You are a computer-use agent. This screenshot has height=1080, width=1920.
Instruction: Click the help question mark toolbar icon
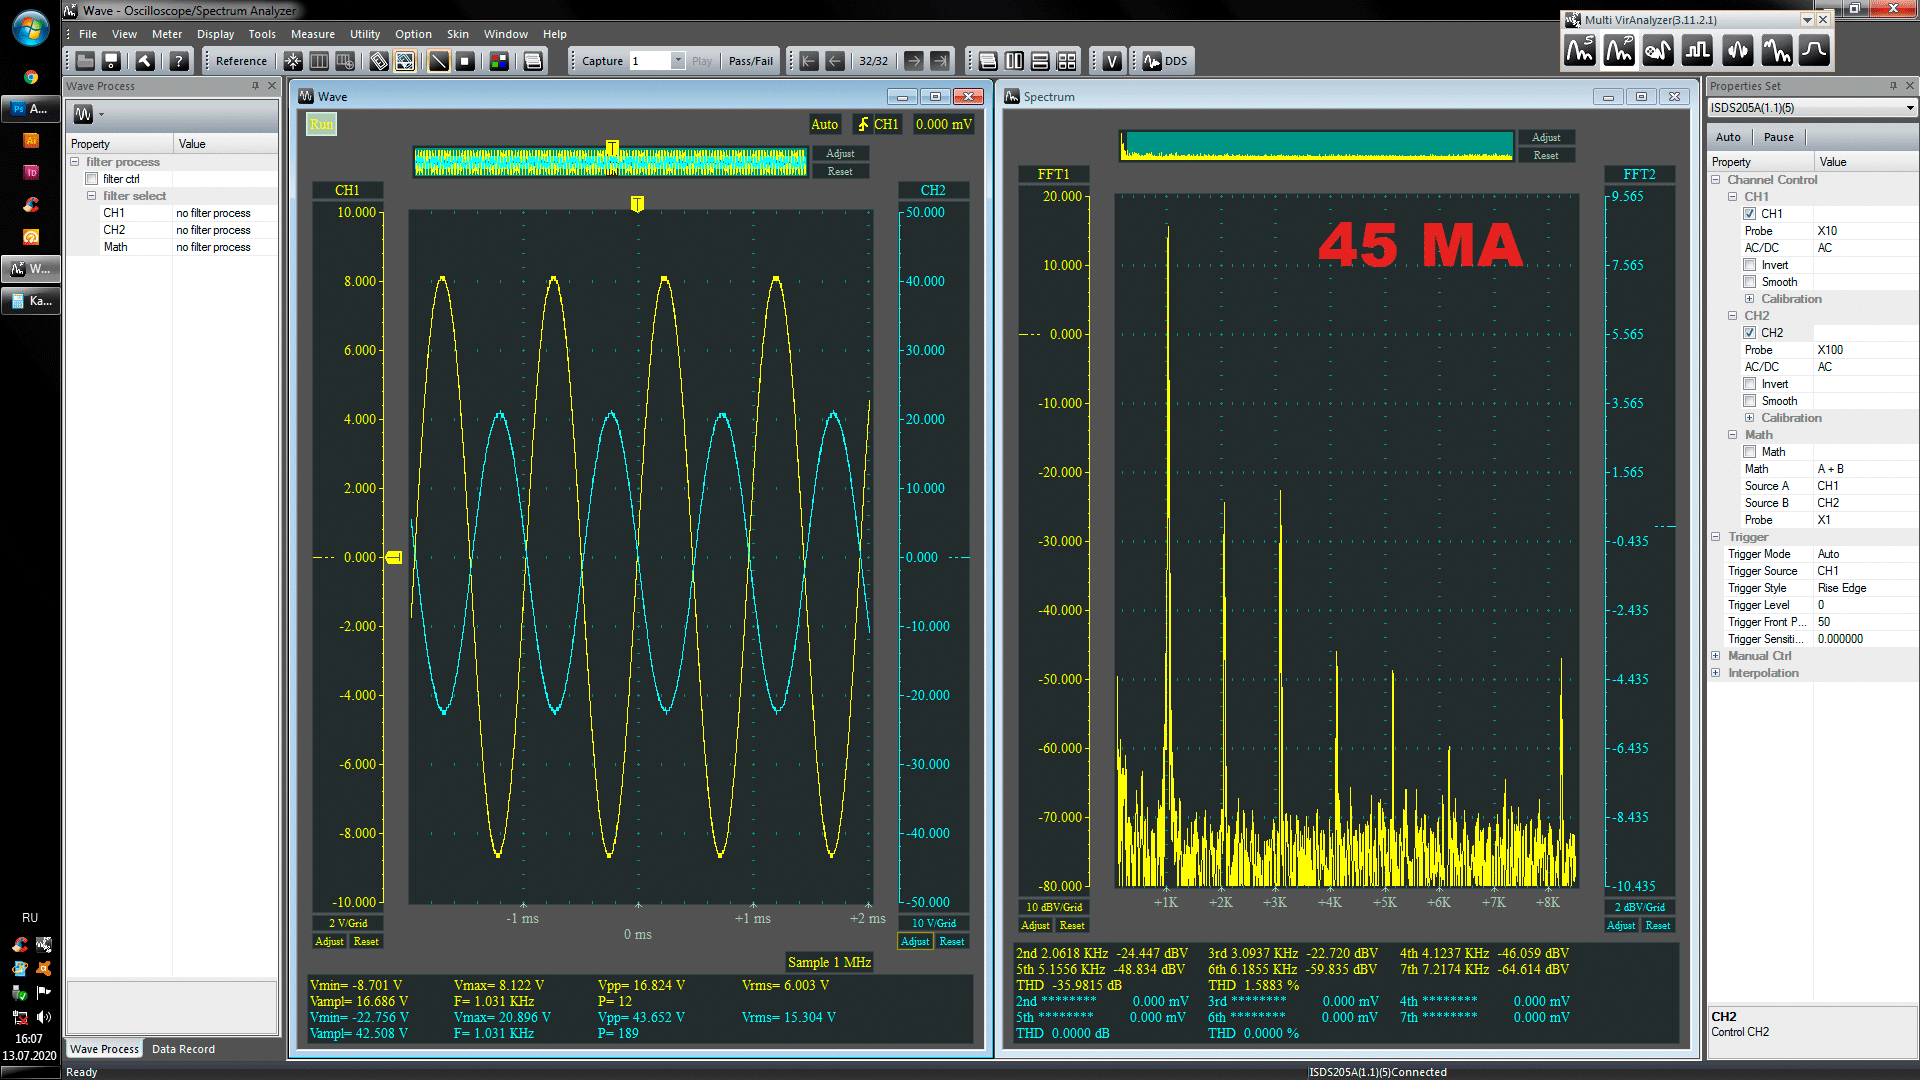179,61
